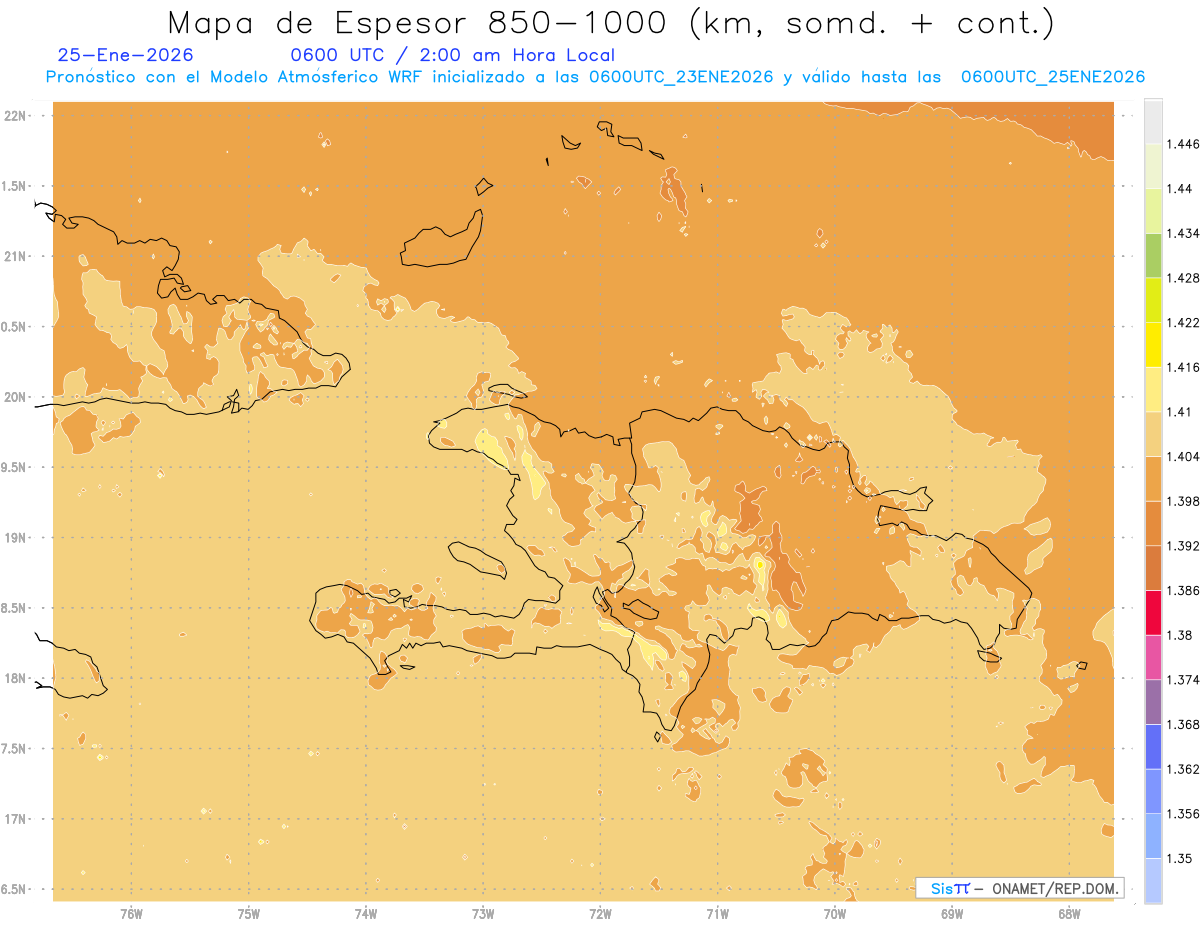Click the legend value '1.422'

[x=1183, y=323]
